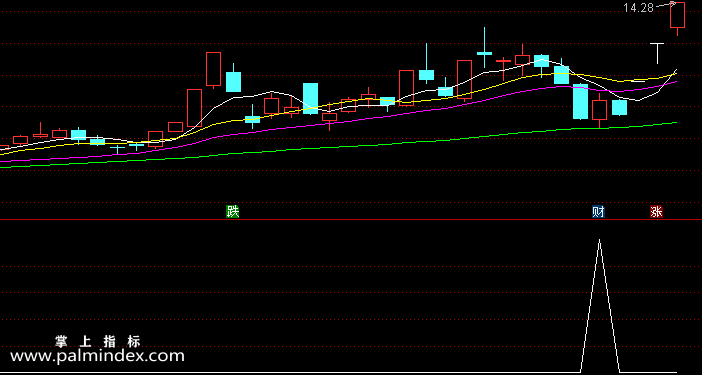This screenshot has height=375, width=702.
Task: Click the flat white indicator baseline
Action: pyautogui.click(x=291, y=373)
